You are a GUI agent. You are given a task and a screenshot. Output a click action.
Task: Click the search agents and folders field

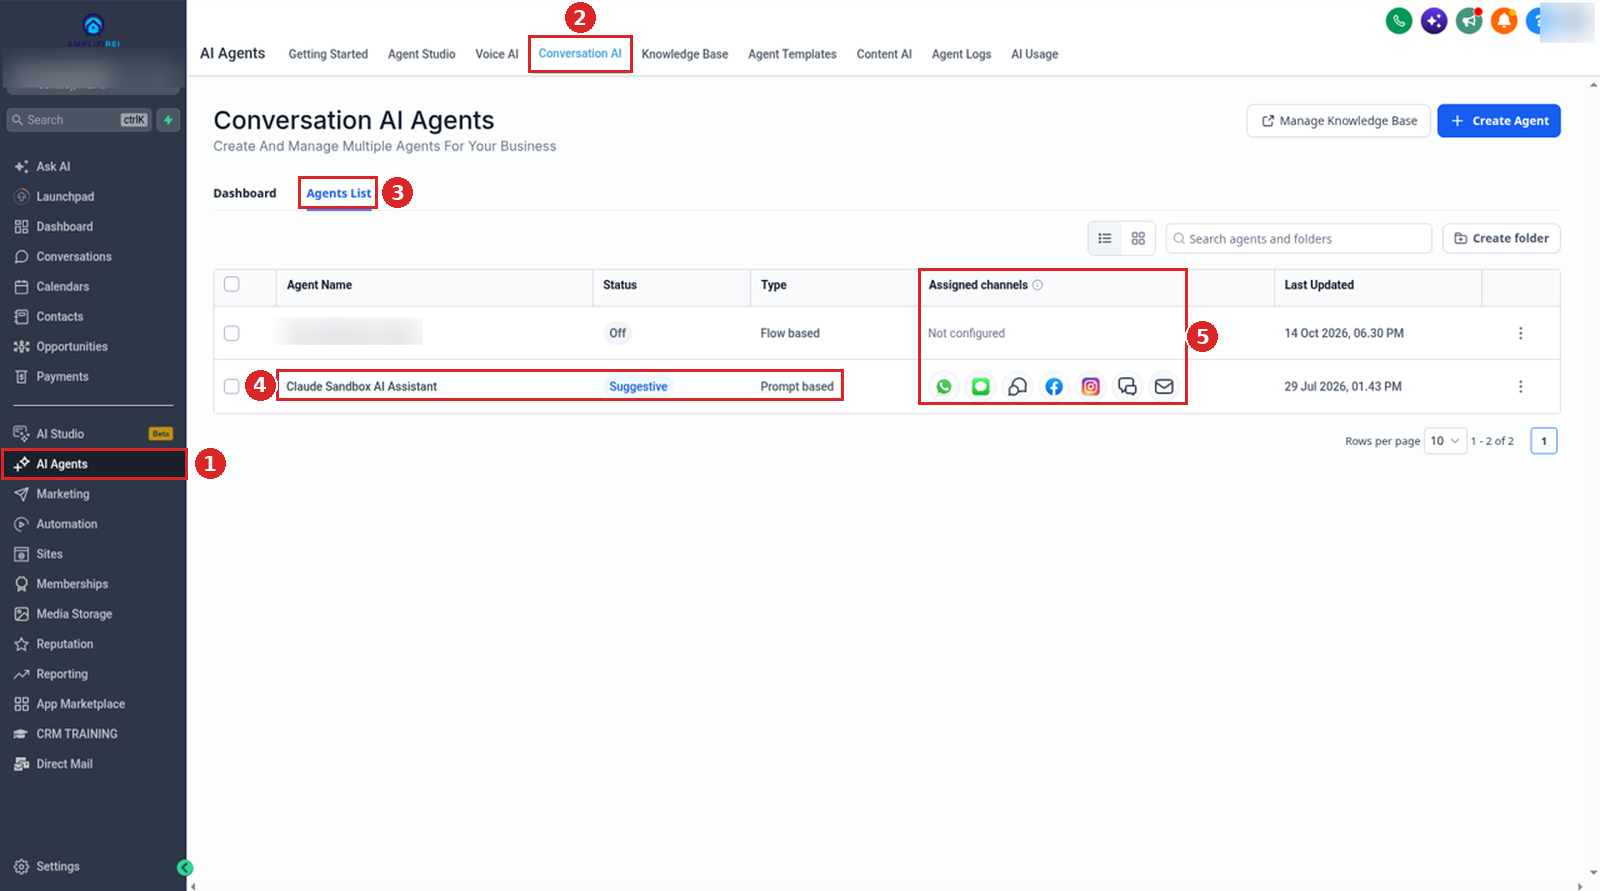1299,239
